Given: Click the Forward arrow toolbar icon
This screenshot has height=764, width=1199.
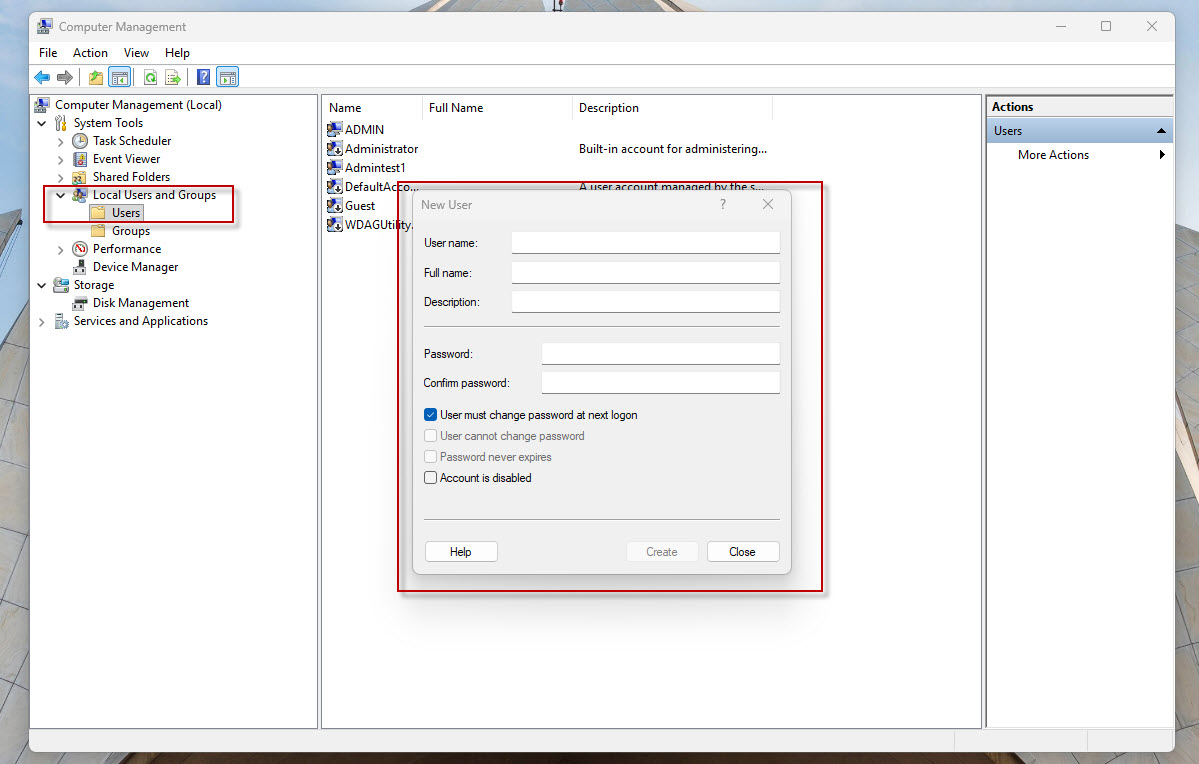Looking at the screenshot, I should pyautogui.click(x=65, y=77).
